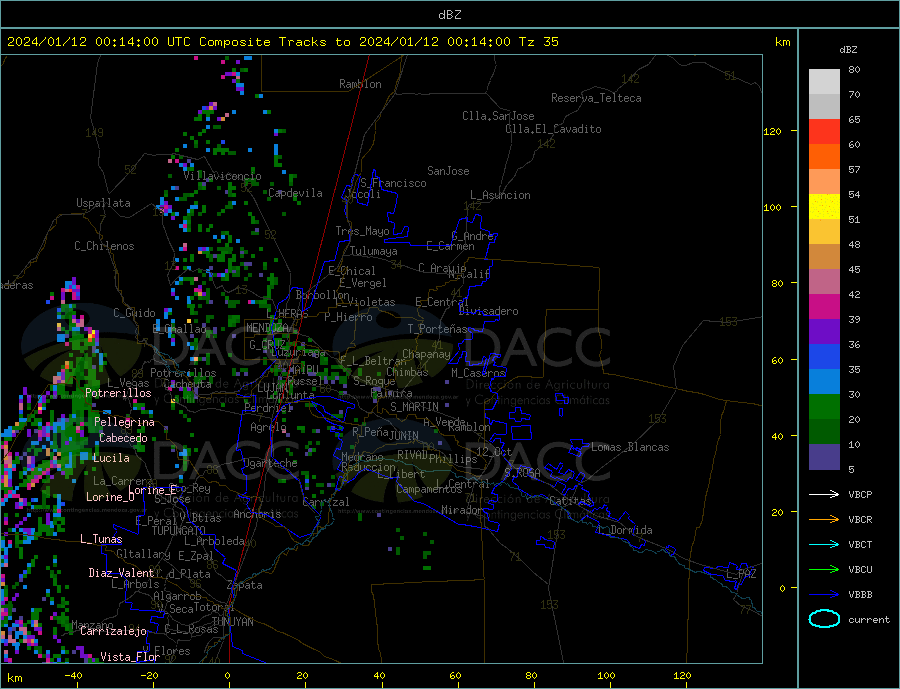Click the 5 value on the dBZ scale
Viewport: 900px width, 689px height.
[x=851, y=469]
